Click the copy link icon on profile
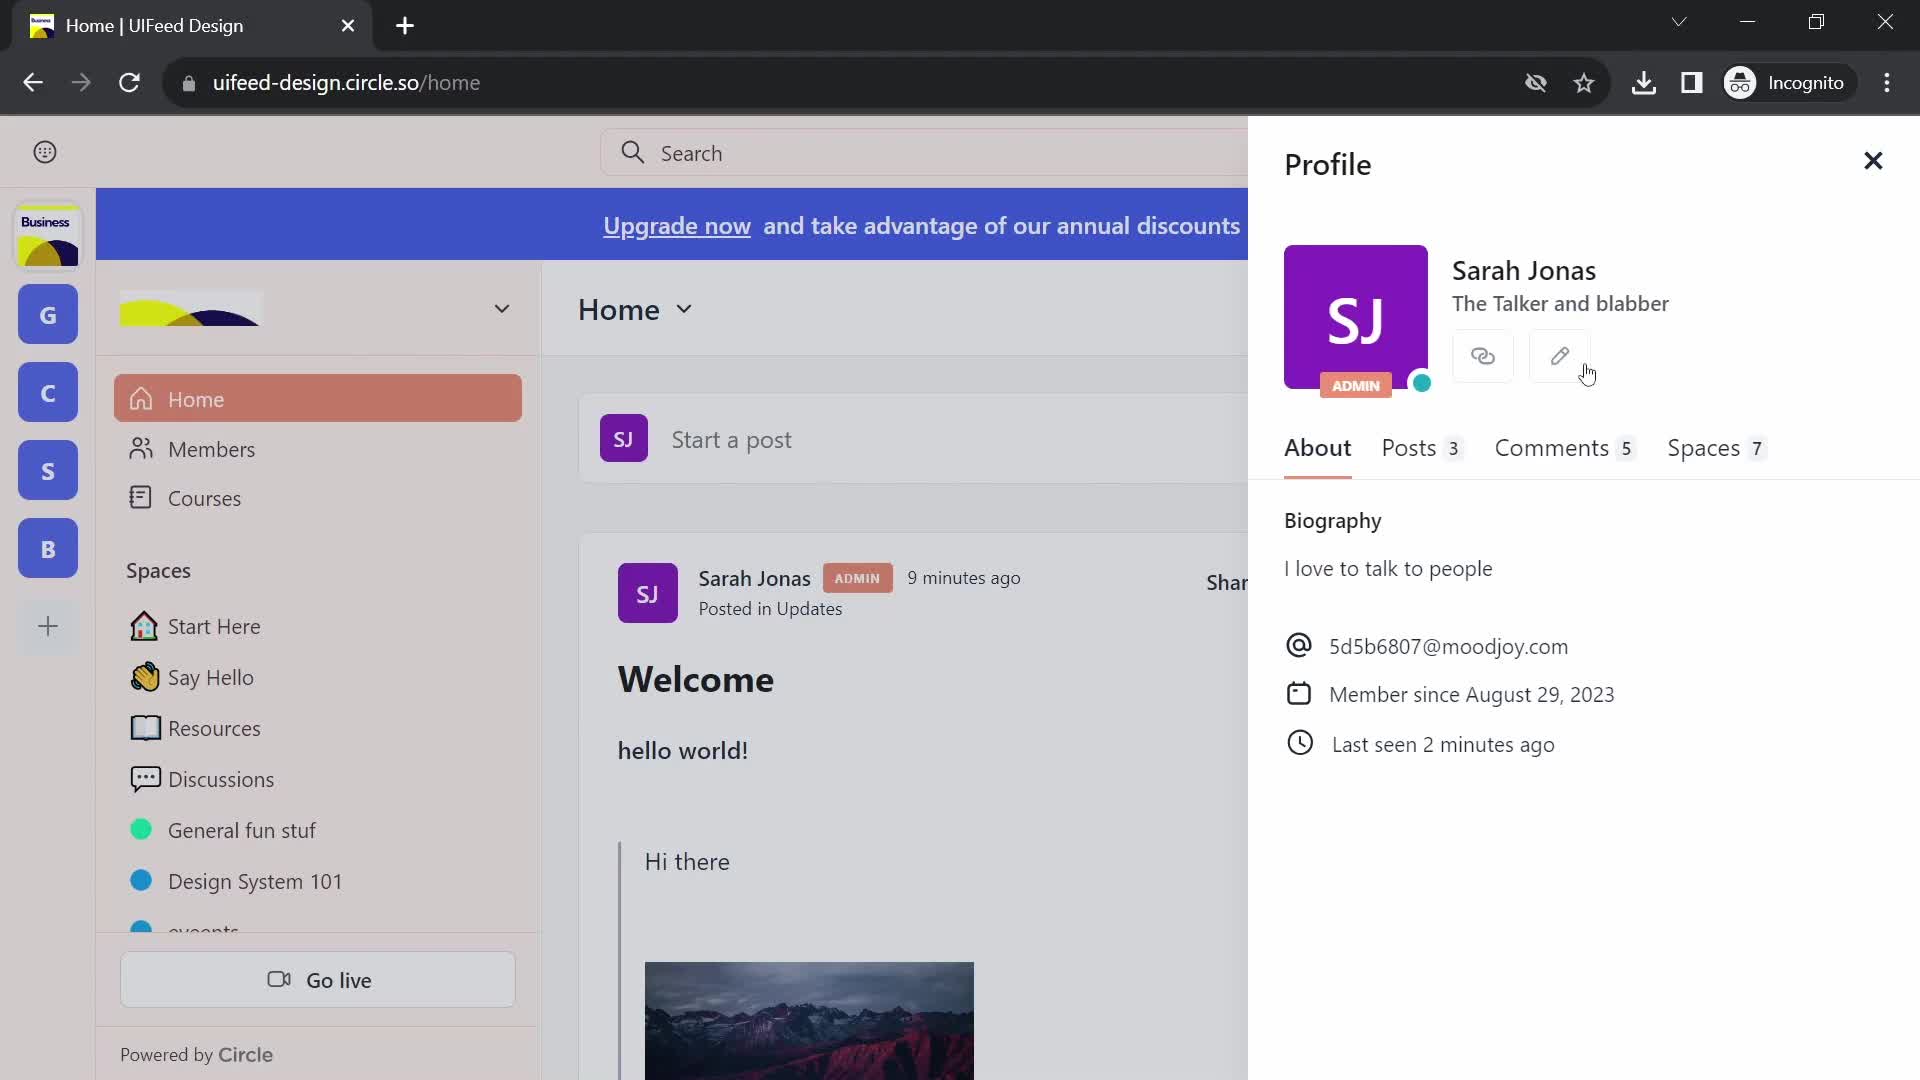The image size is (1920, 1080). (x=1482, y=355)
